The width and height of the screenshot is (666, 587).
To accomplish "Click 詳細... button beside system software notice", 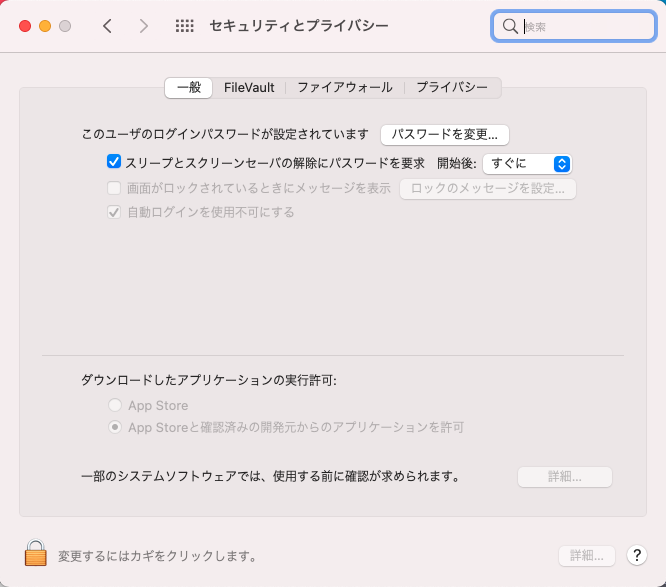I will [x=564, y=477].
